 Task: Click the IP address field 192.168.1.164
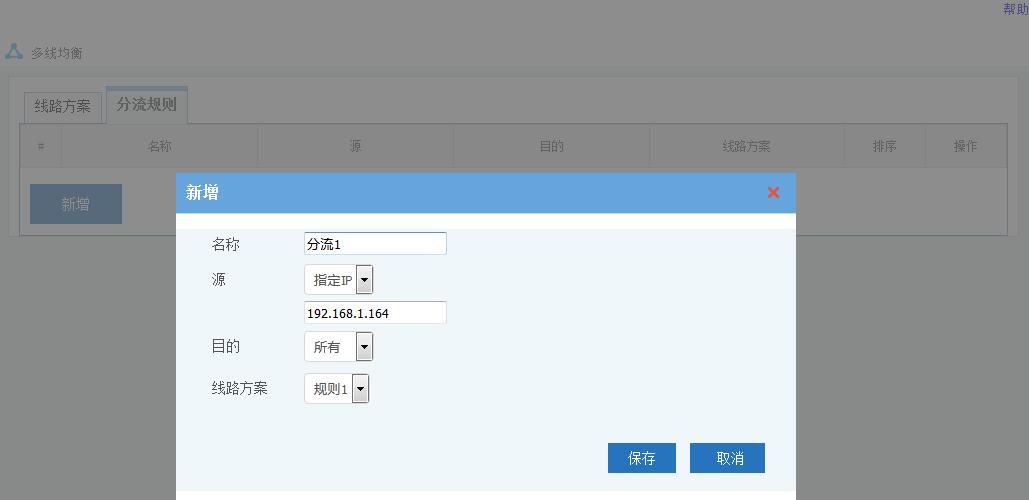point(375,313)
